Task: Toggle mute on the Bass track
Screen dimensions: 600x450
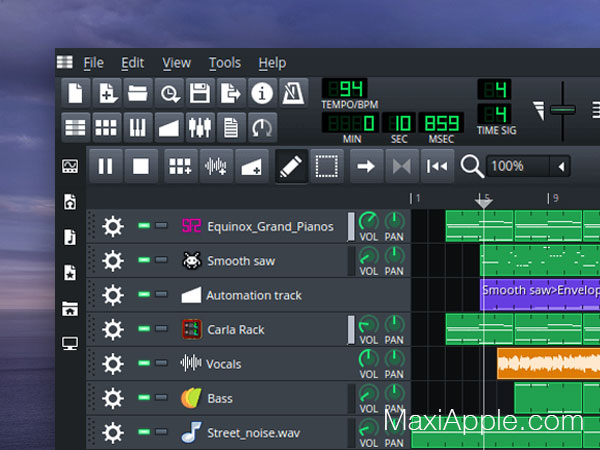Action: tap(145, 398)
